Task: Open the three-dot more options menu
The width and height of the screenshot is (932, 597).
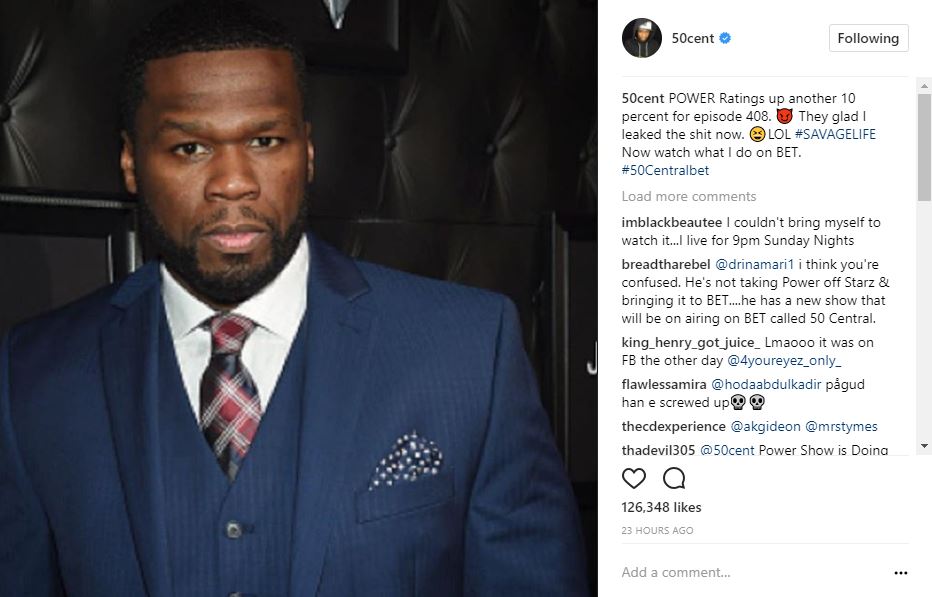Action: pyautogui.click(x=900, y=573)
